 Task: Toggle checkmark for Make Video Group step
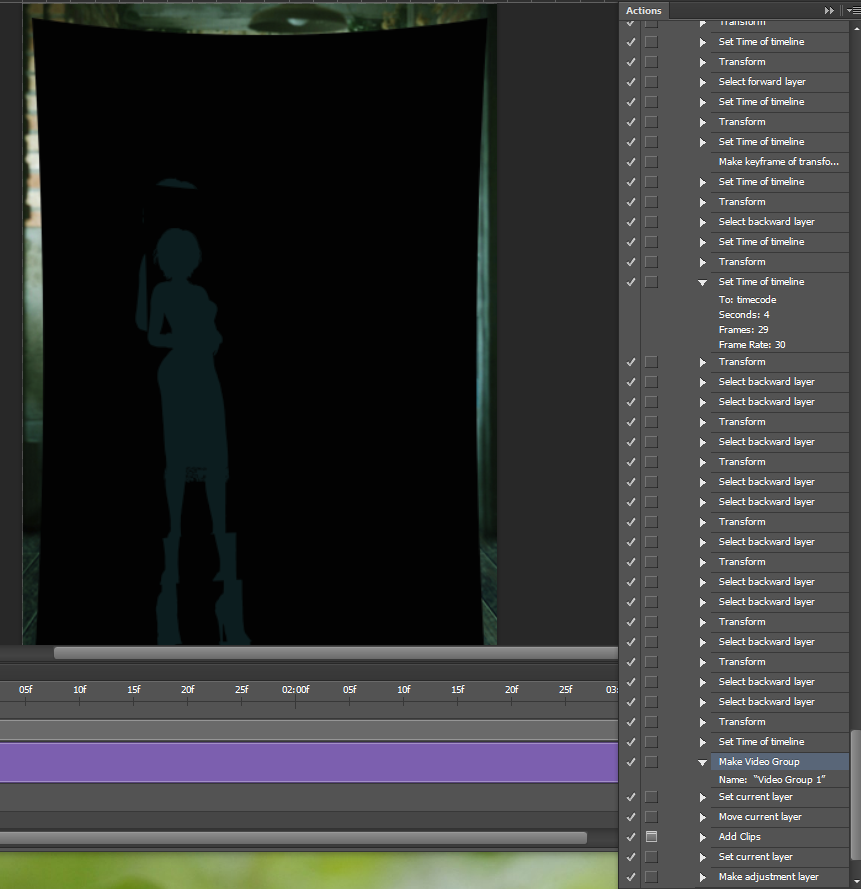click(x=630, y=762)
